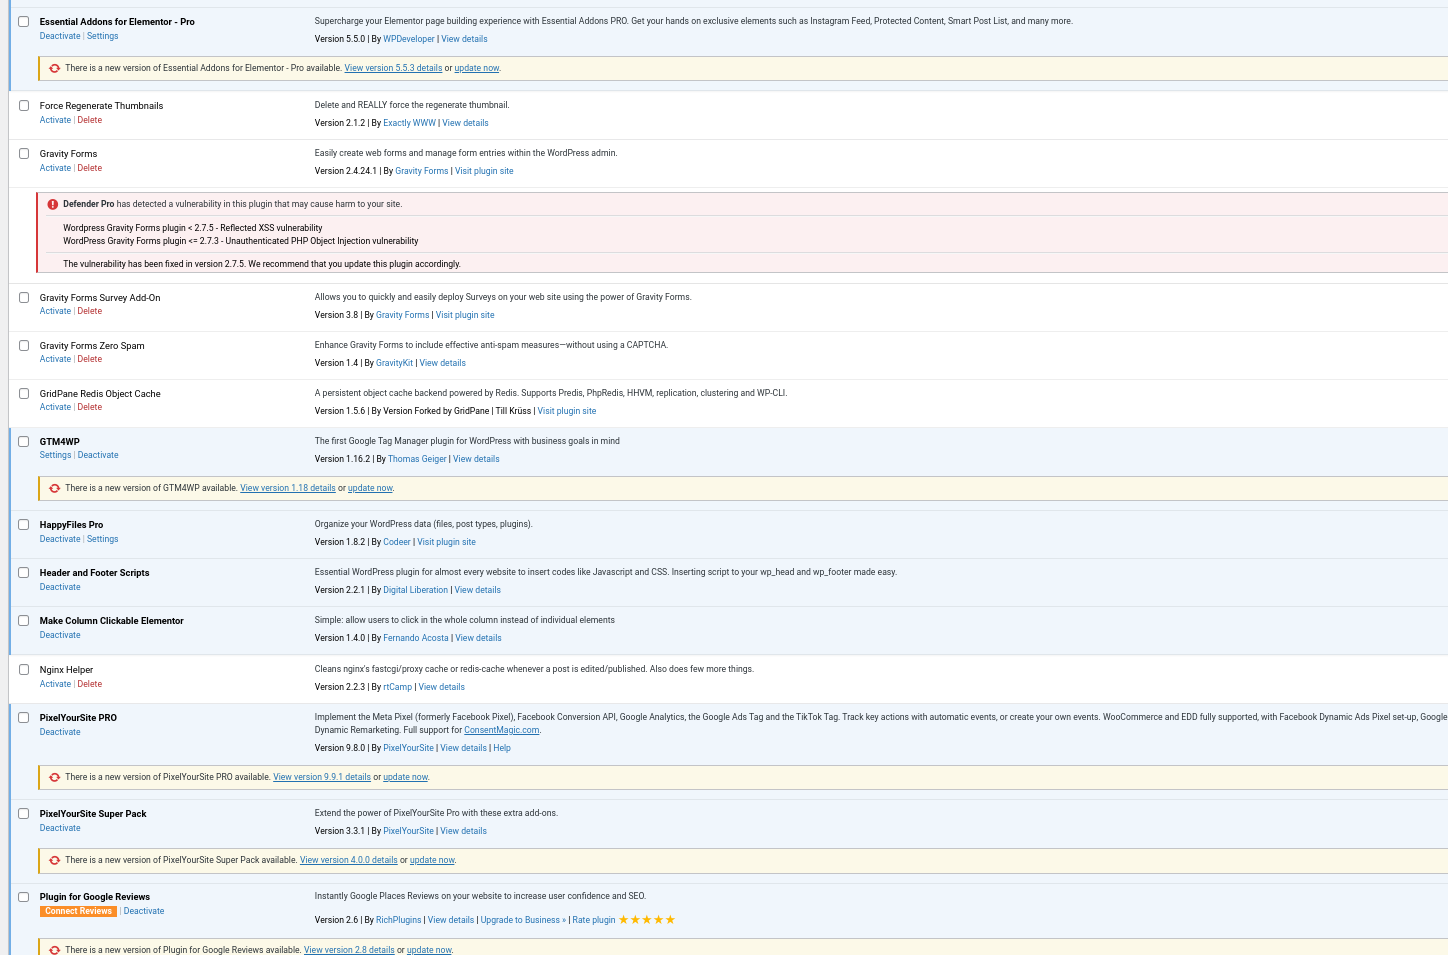Open Help link for PixelYourSite PRO
The image size is (1448, 955).
502,748
